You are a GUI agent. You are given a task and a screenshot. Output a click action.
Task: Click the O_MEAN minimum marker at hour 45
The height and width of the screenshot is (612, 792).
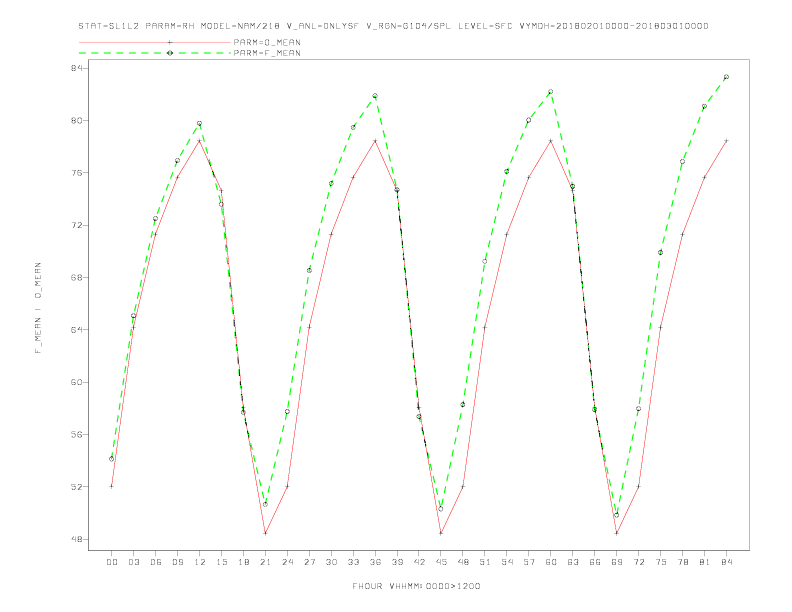[441, 533]
